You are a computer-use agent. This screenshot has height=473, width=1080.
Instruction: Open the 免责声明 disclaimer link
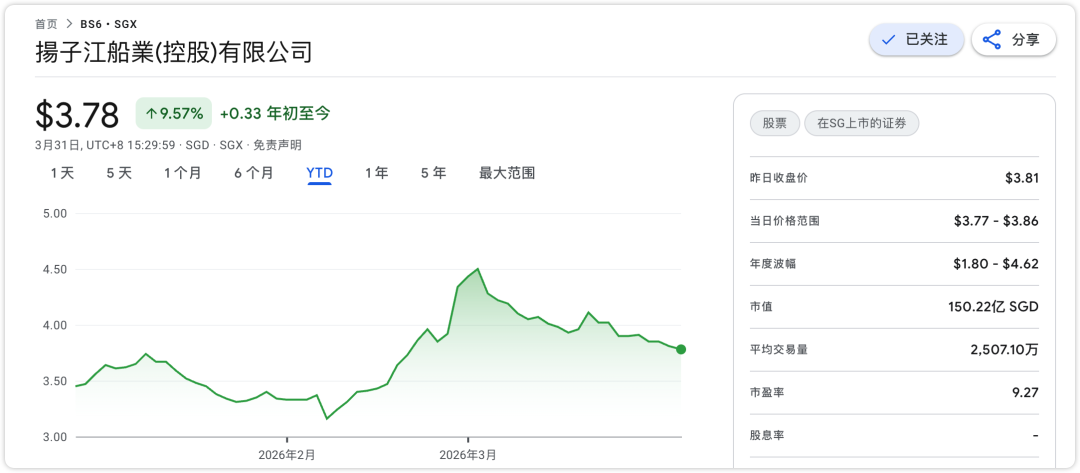pyautogui.click(x=273, y=145)
